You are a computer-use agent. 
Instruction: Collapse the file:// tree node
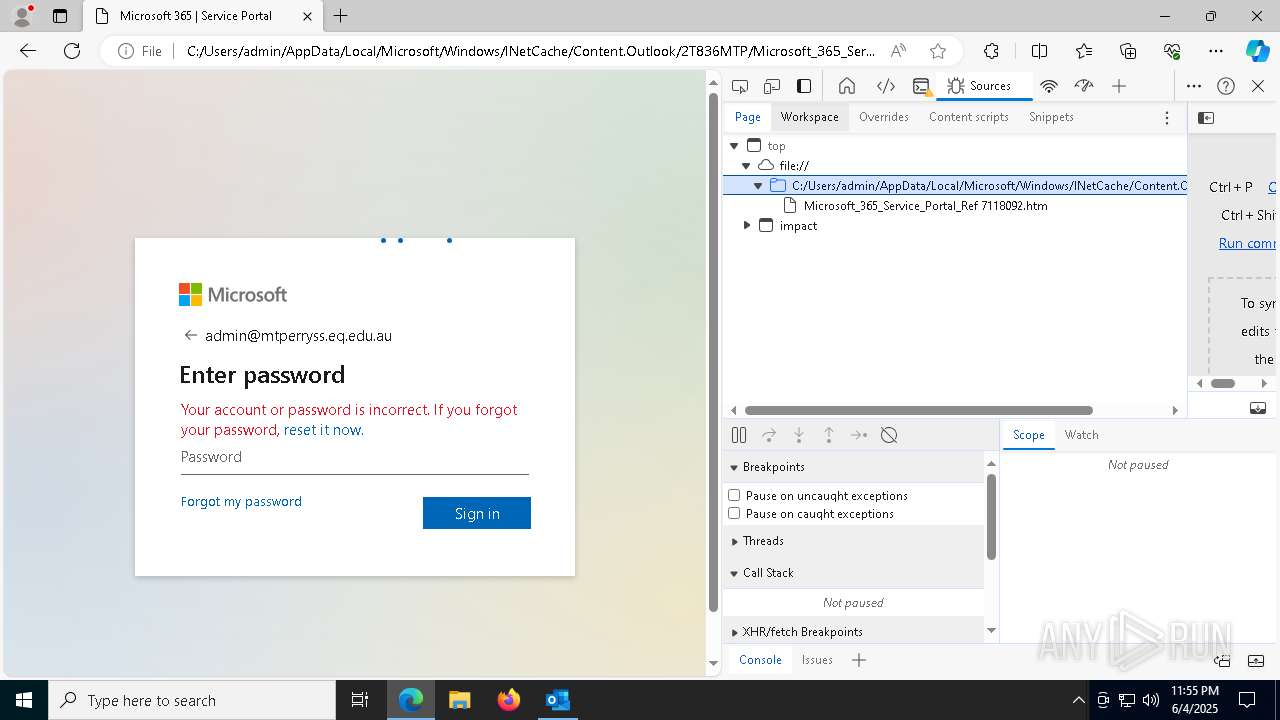(x=746, y=166)
